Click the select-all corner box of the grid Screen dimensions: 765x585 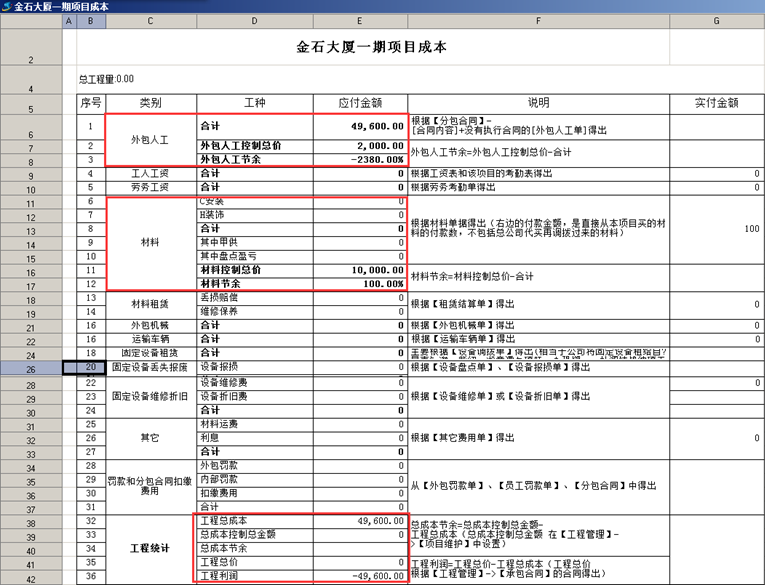[x=30, y=21]
